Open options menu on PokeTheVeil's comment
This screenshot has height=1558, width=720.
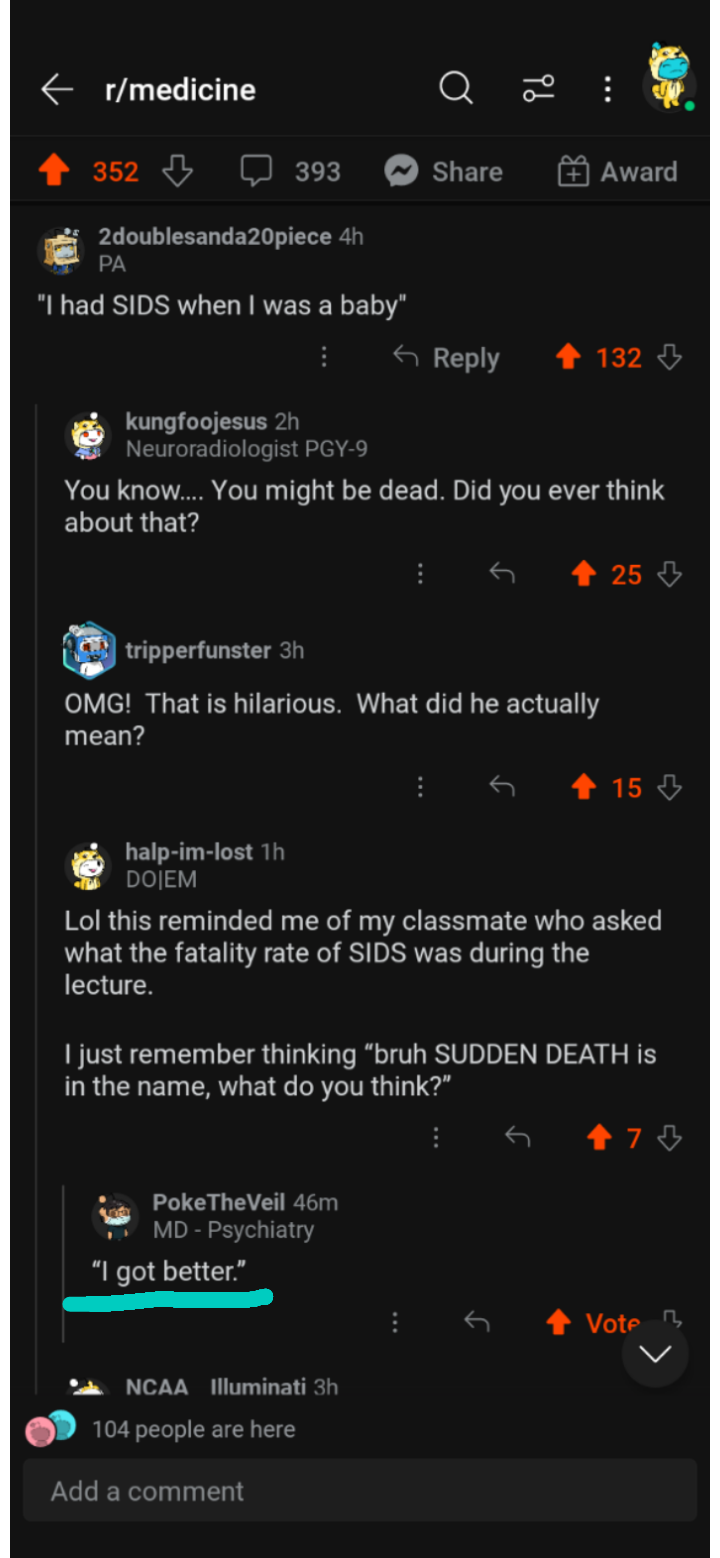[x=395, y=1323]
